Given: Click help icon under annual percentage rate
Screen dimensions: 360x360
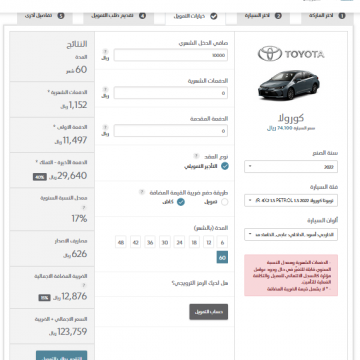Looking at the screenshot, I should [x=84, y=207].
